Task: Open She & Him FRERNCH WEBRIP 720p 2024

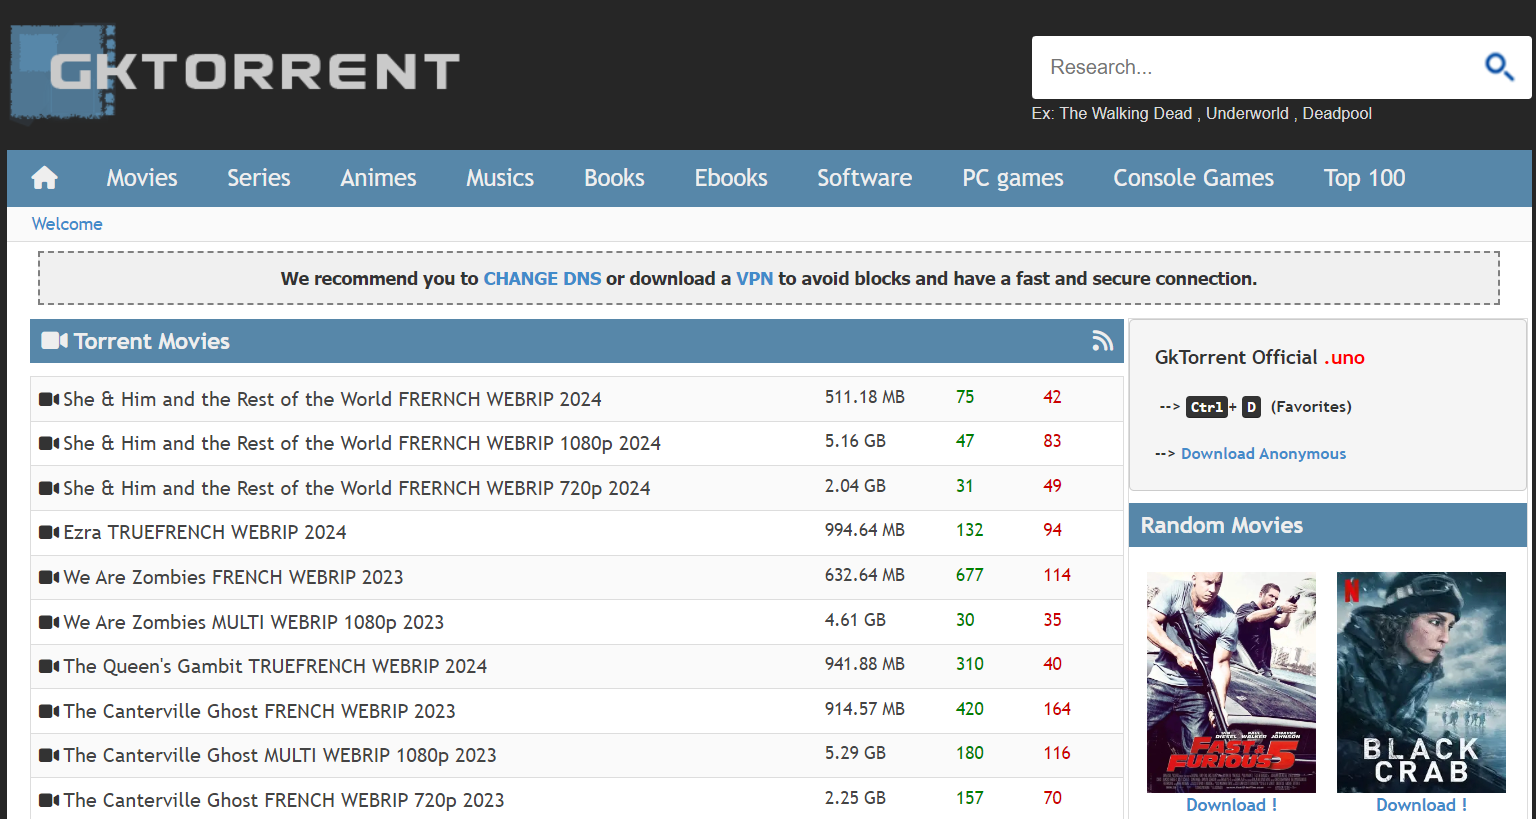Action: (x=357, y=488)
